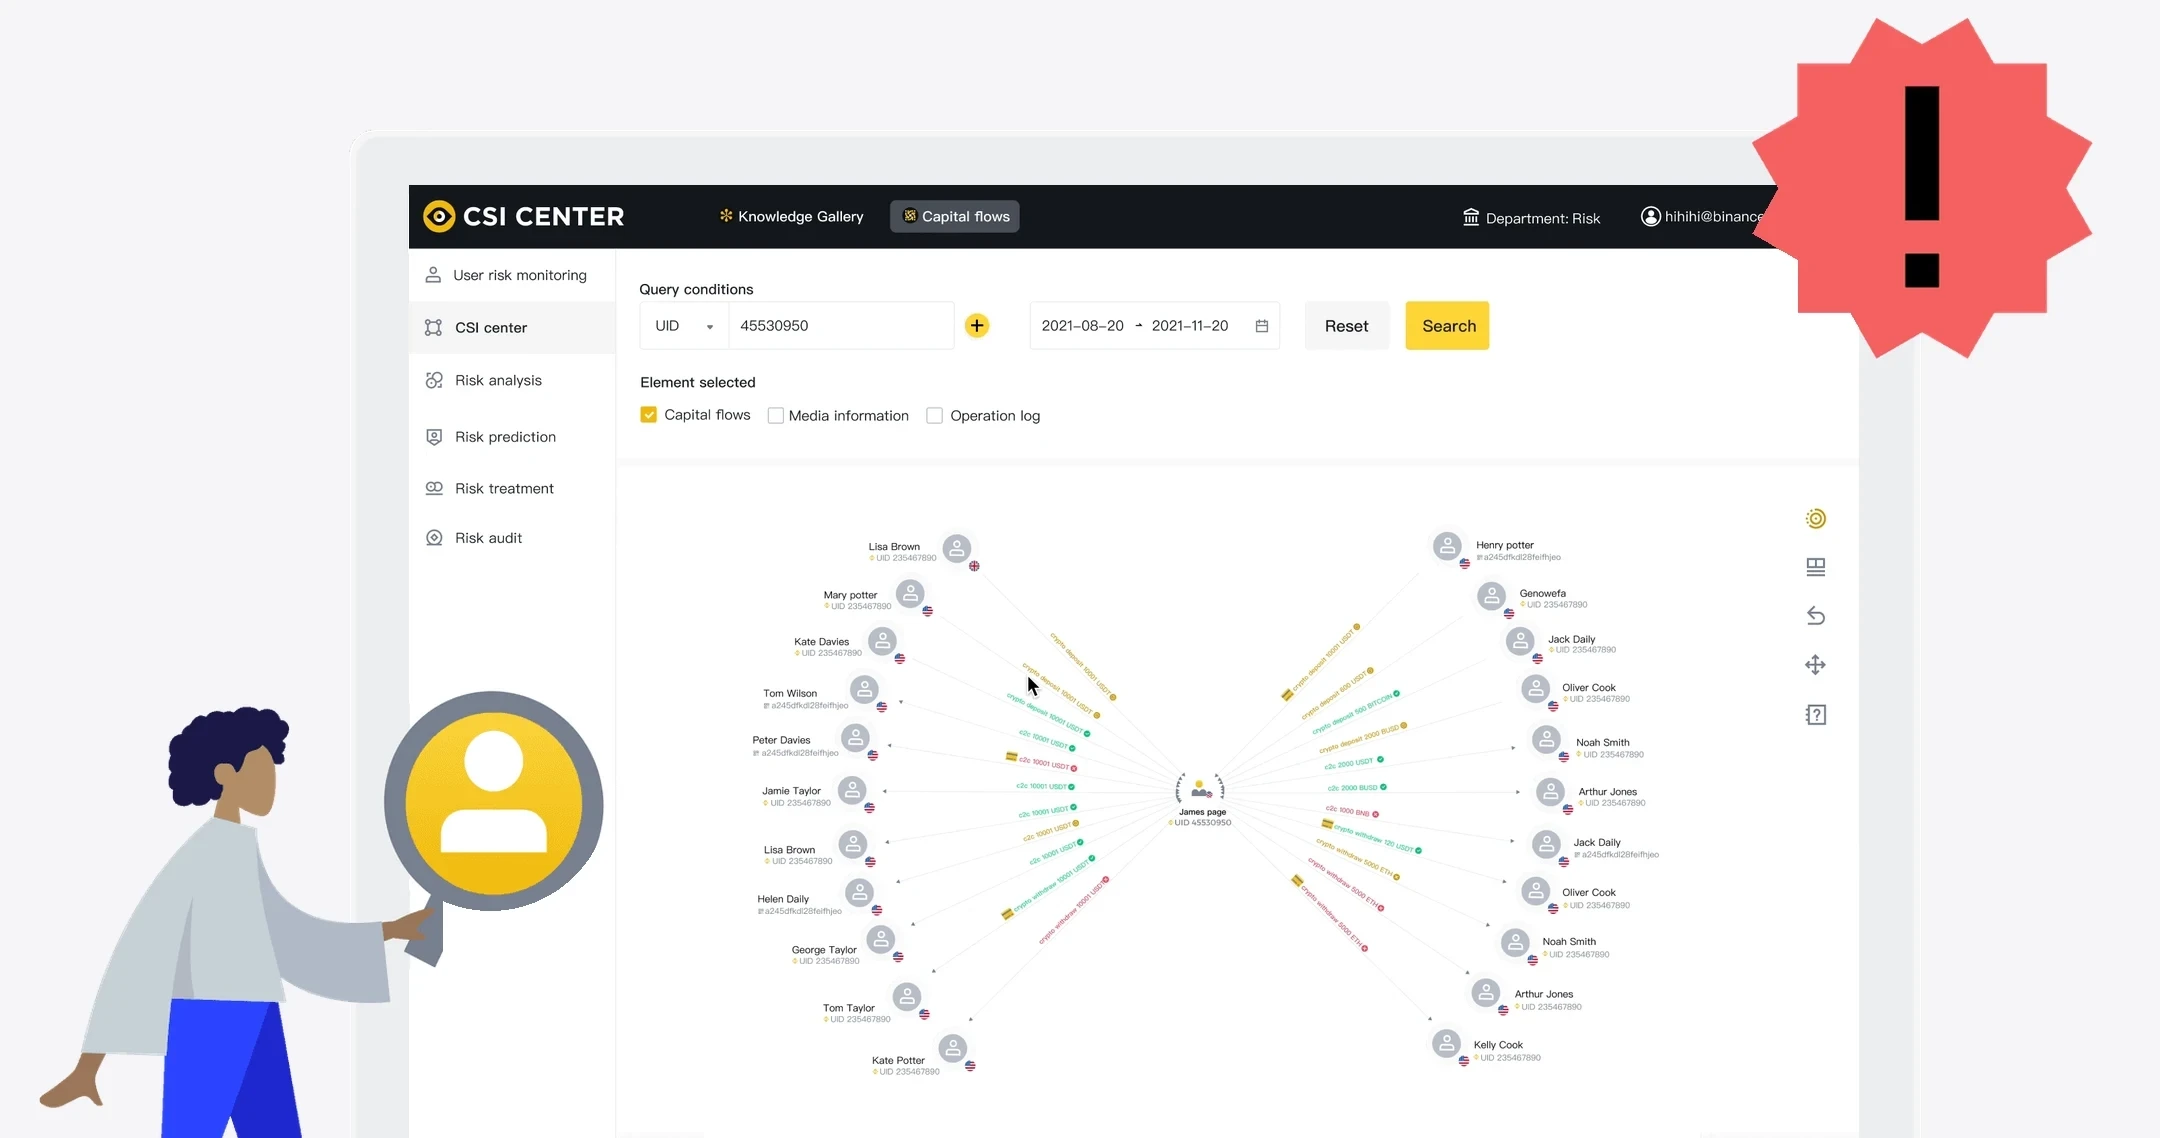Click Genowefa node avatar
This screenshot has height=1138, width=2160.
tap(1491, 596)
